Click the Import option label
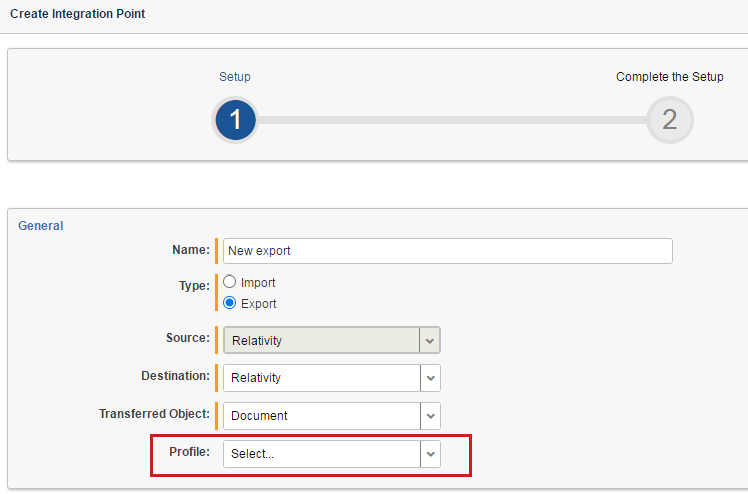This screenshot has height=494, width=748. [258, 283]
